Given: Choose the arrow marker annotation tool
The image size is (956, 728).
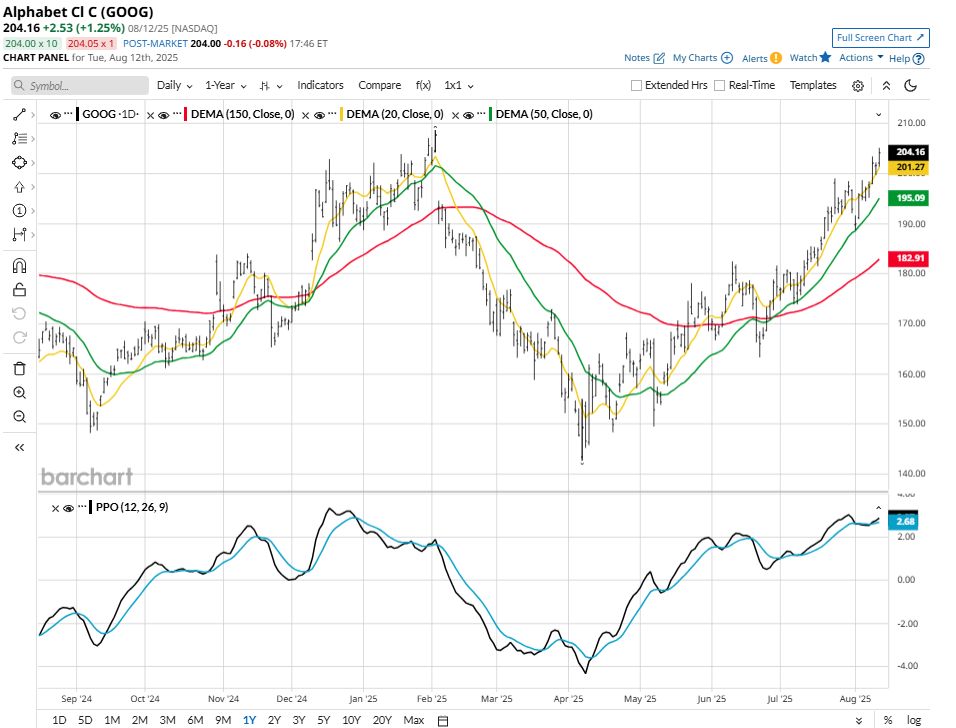Looking at the screenshot, I should tap(20, 187).
